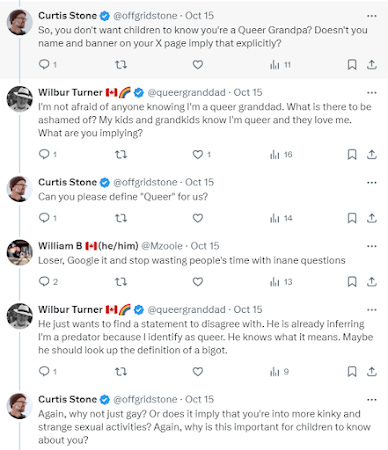The height and width of the screenshot is (450, 388).
Task: Share Wilbur Turner's bigot definition tweet
Action: 372,371
